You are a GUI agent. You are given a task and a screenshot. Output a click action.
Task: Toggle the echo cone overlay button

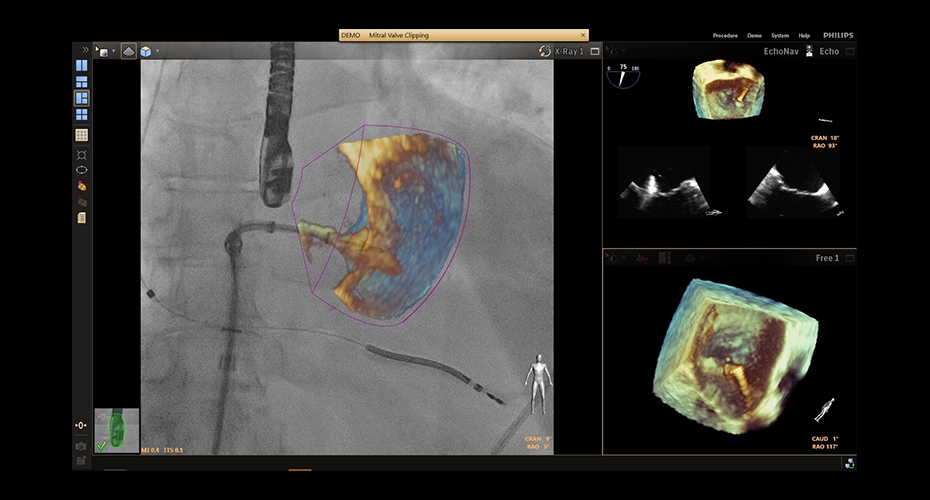(x=129, y=51)
